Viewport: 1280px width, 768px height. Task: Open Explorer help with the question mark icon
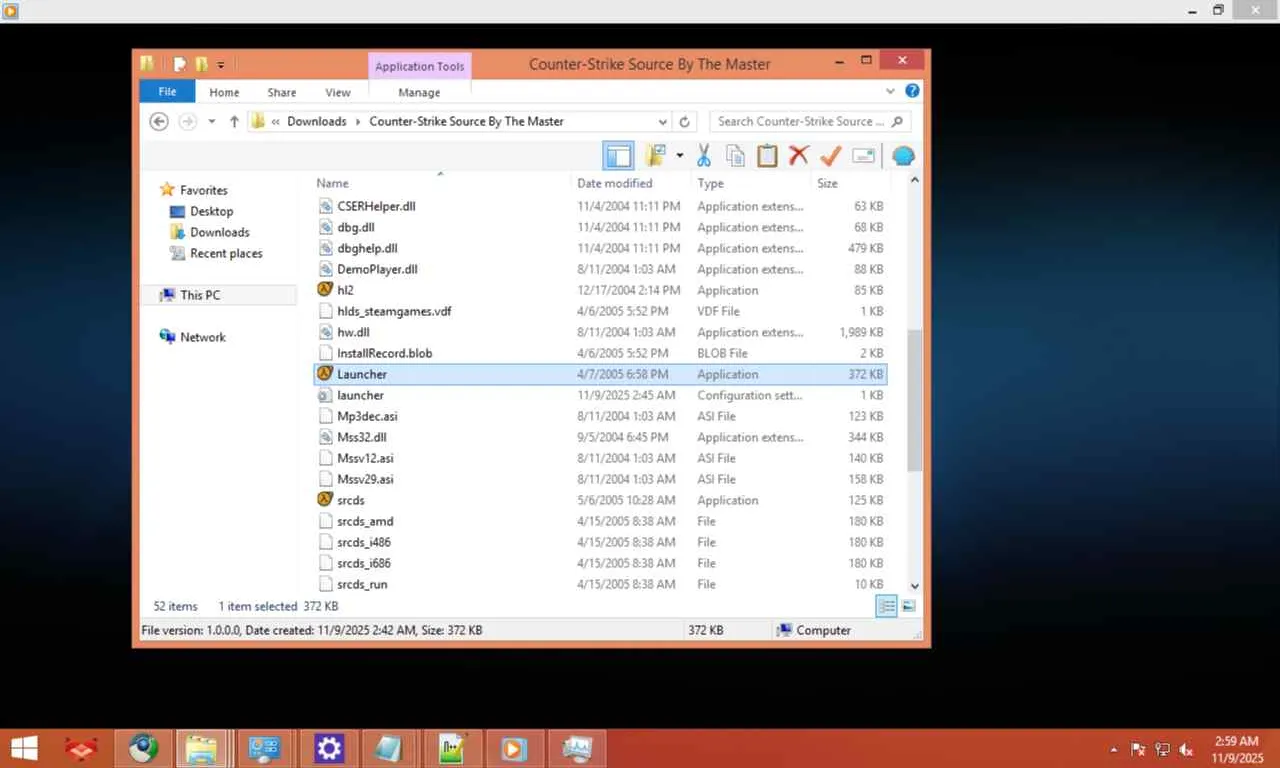[912, 91]
